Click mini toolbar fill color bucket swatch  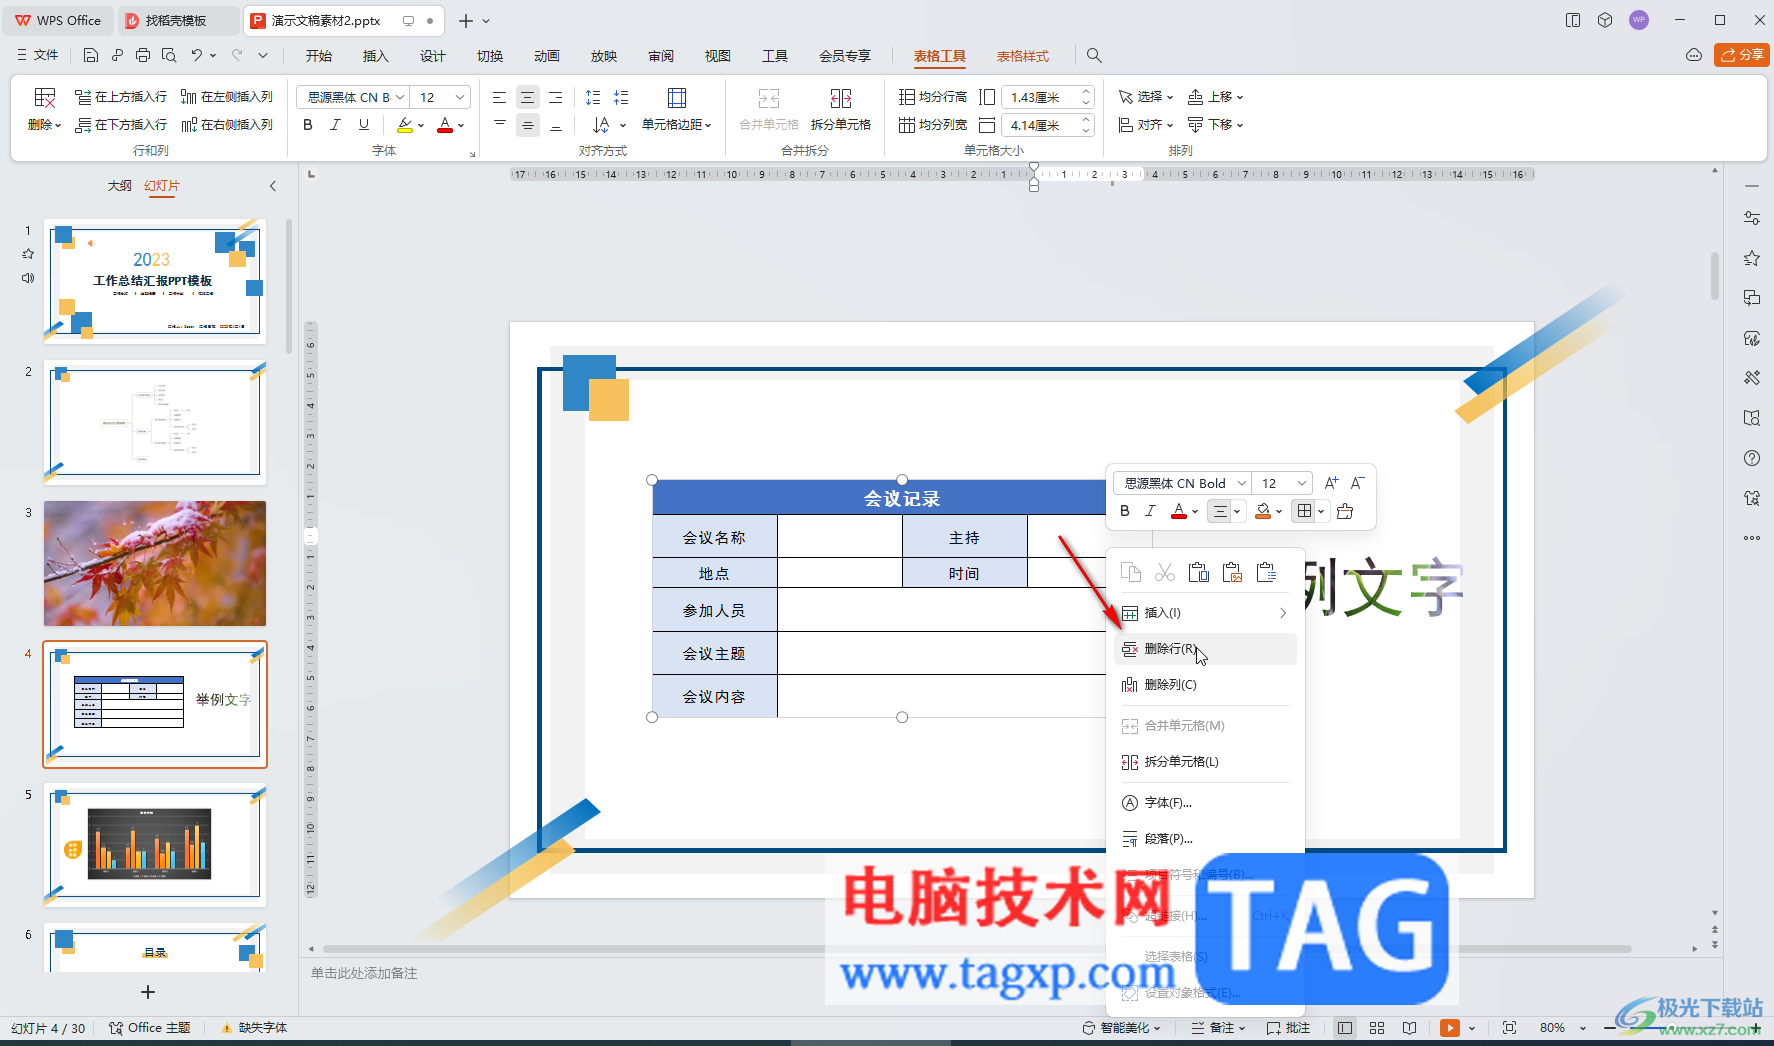pyautogui.click(x=1263, y=511)
